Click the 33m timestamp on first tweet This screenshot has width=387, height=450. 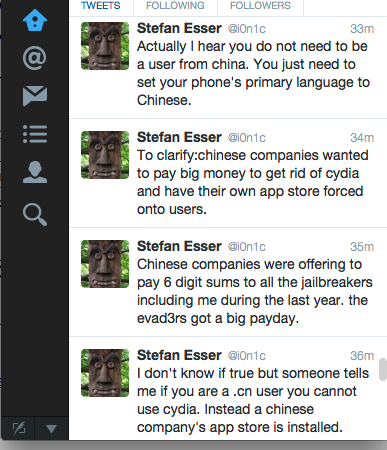click(x=362, y=29)
